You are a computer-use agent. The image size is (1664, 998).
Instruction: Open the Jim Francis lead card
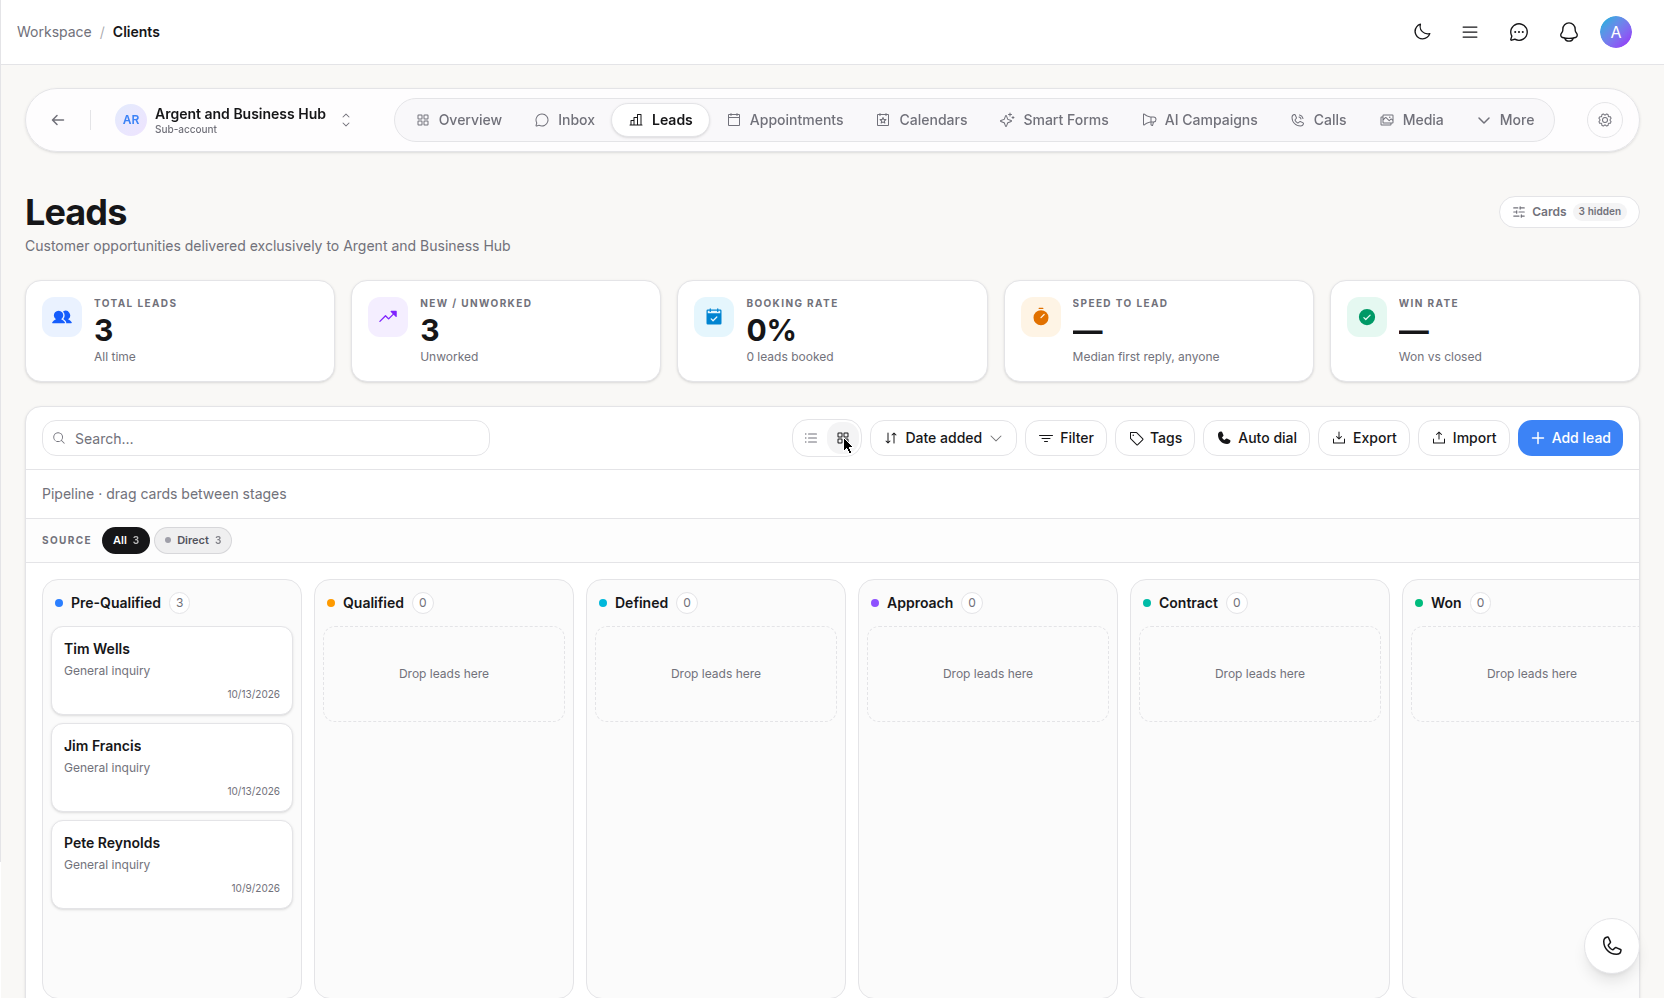[172, 767]
